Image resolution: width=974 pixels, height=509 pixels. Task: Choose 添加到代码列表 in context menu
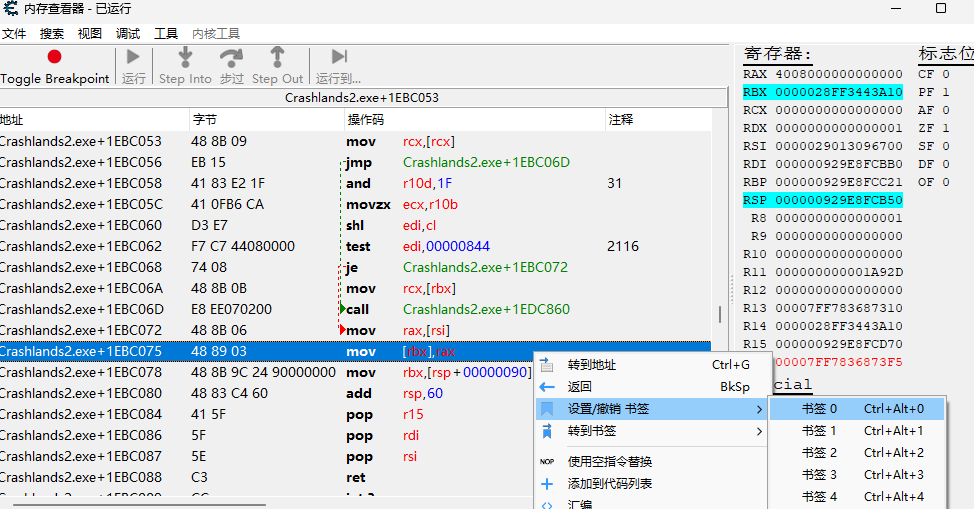pos(652,484)
